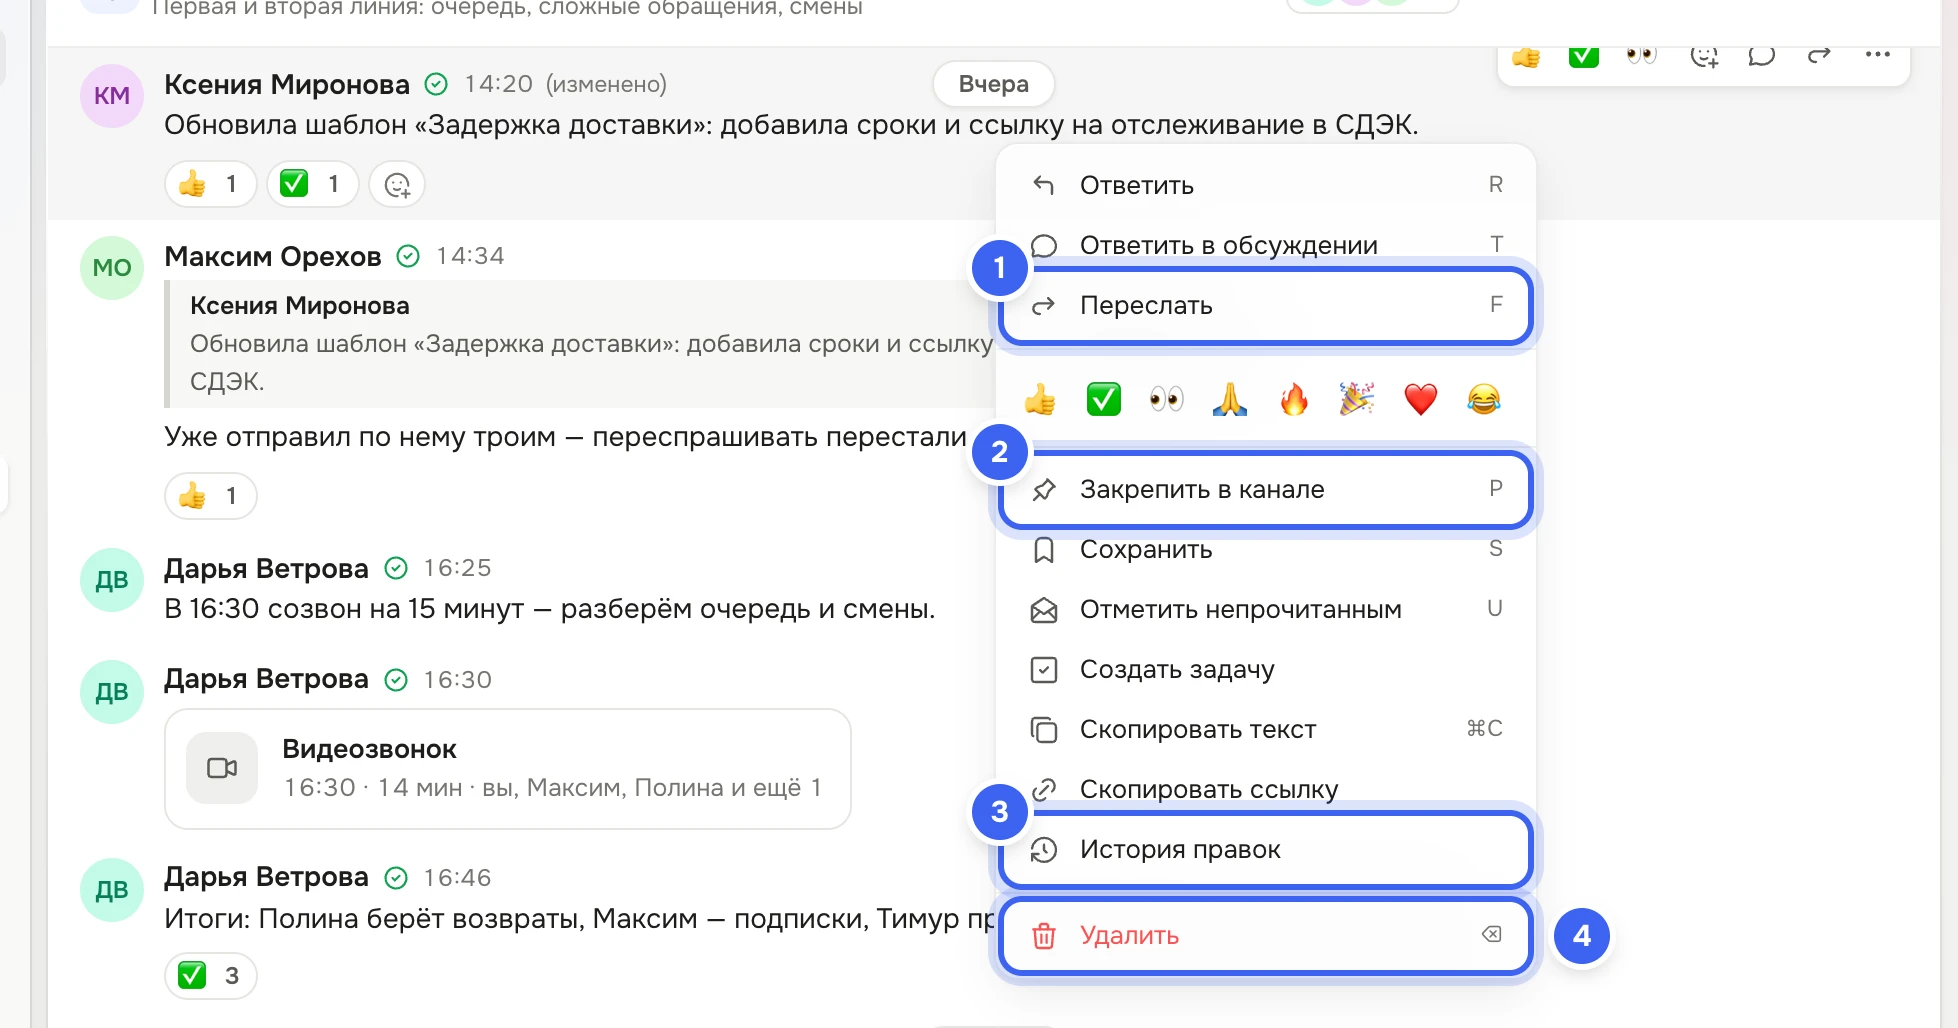Mark unread with Отметить непрочитанным
The width and height of the screenshot is (1958, 1028).
(x=1265, y=609)
